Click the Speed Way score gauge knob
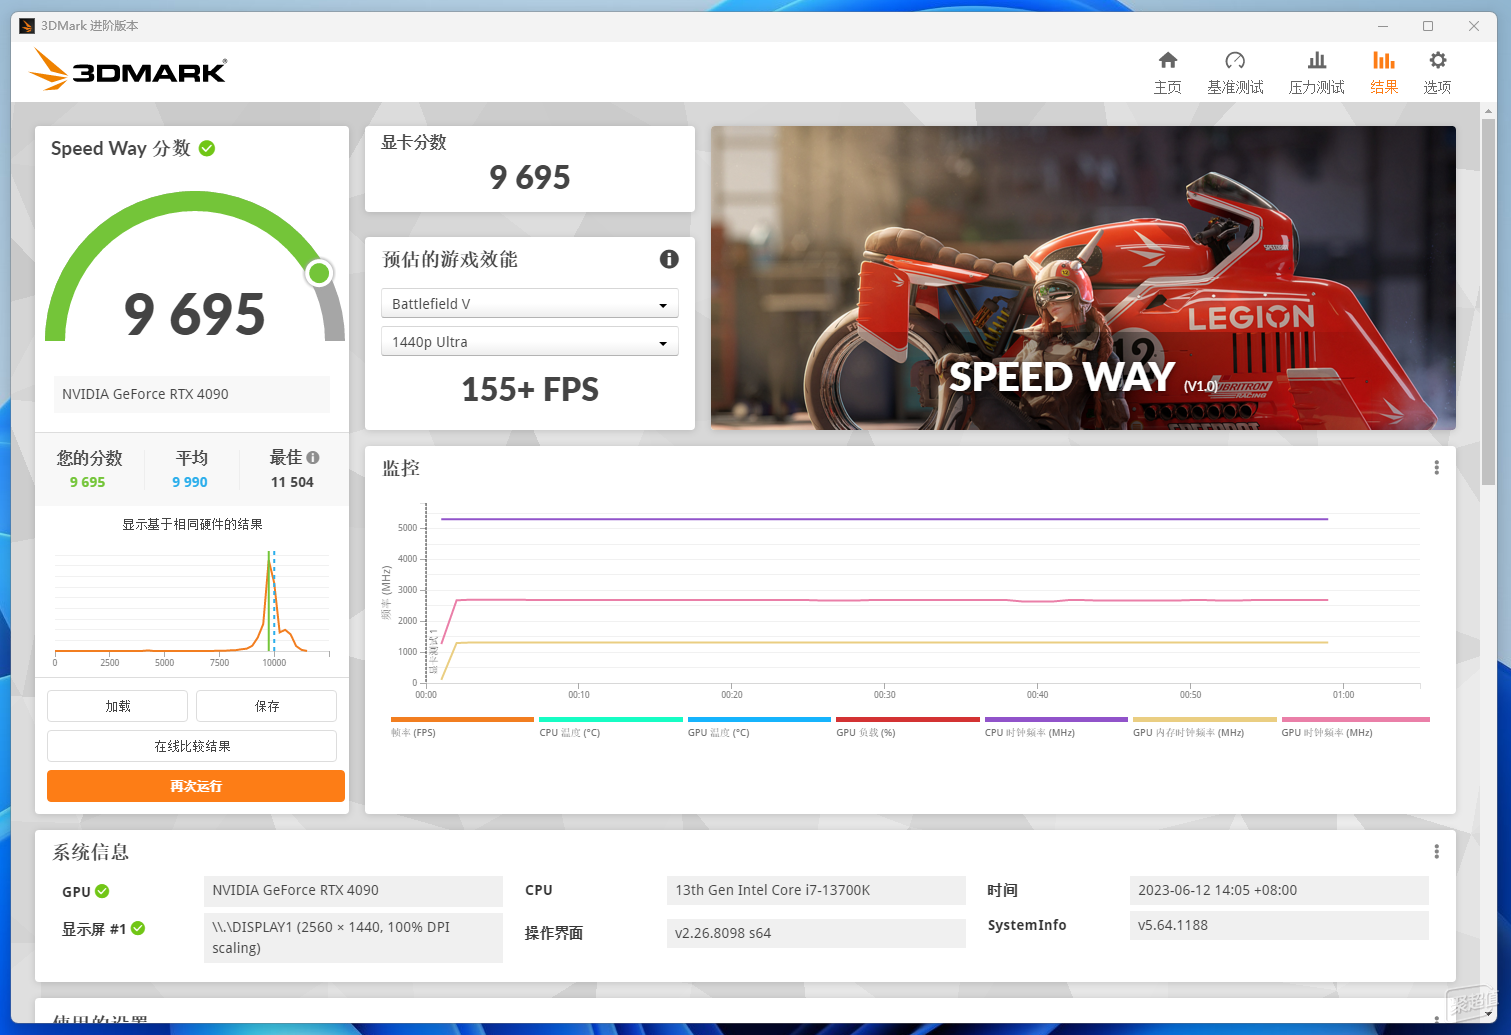Viewport: 1511px width, 1035px height. click(x=319, y=272)
